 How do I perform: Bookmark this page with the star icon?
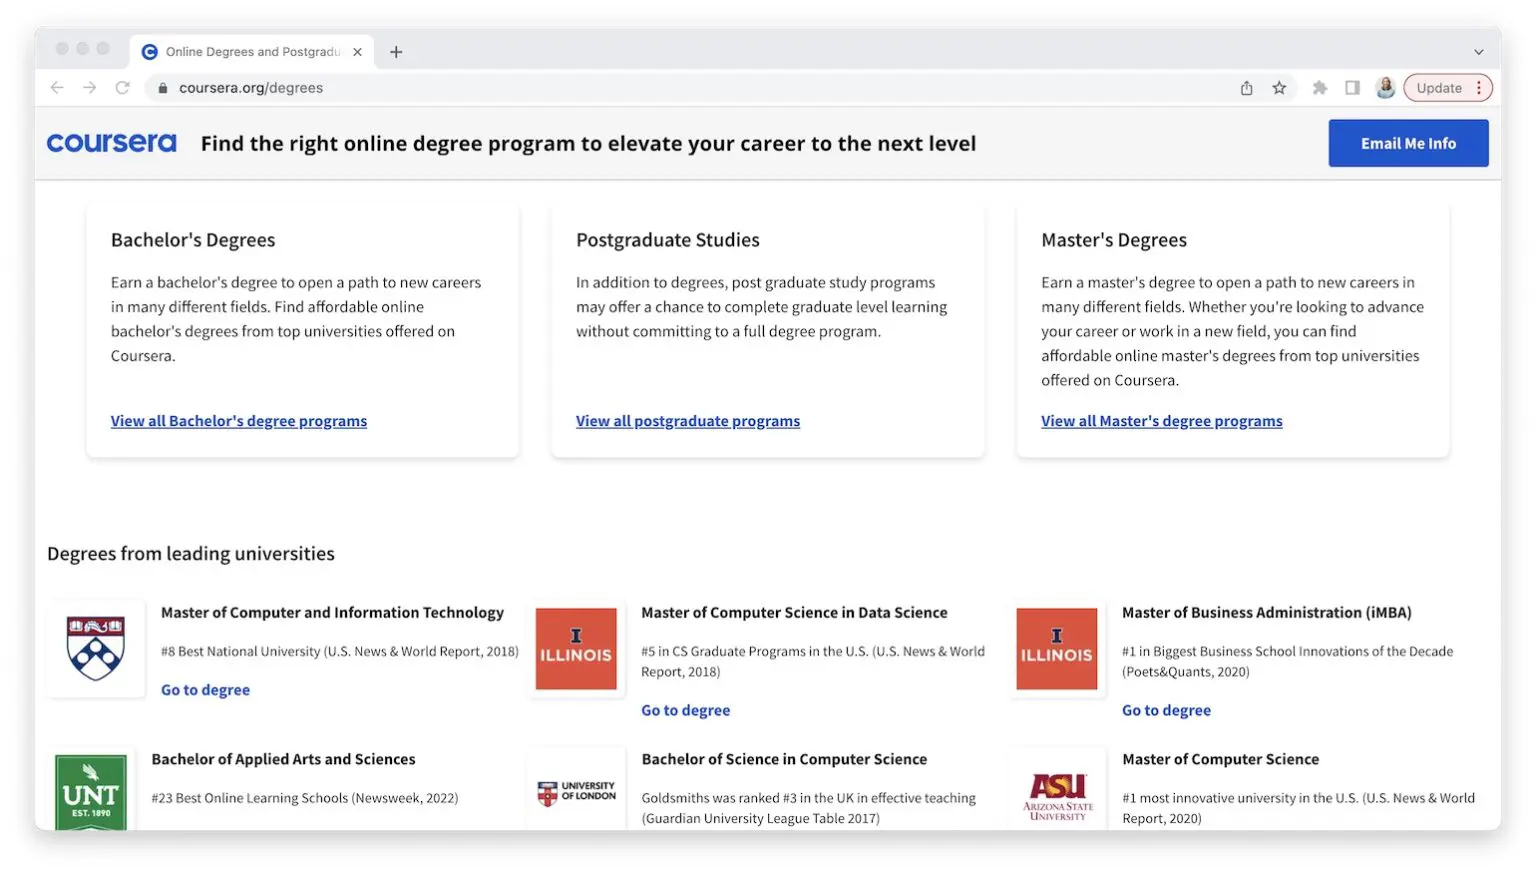pos(1280,87)
